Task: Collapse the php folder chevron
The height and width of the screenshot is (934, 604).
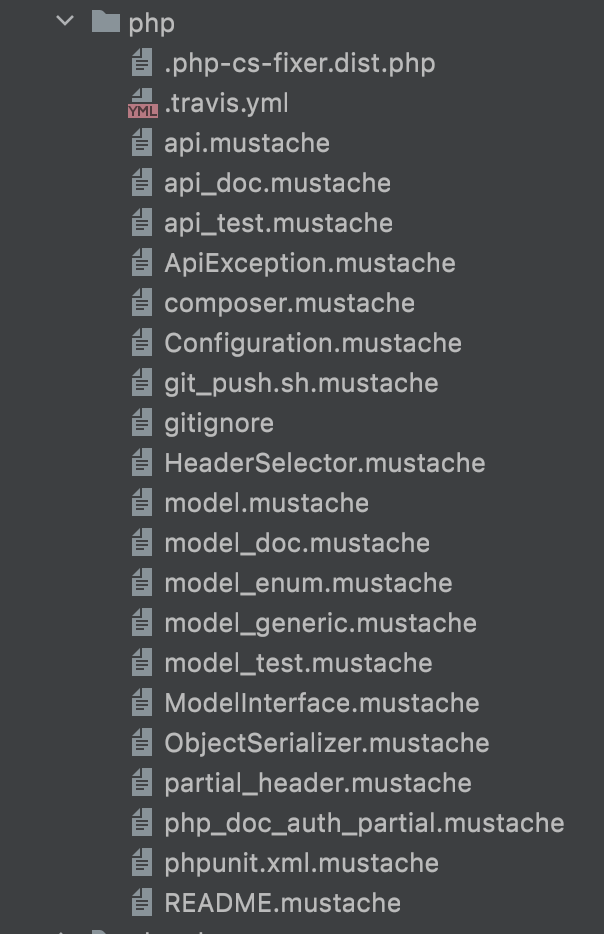Action: (x=65, y=21)
